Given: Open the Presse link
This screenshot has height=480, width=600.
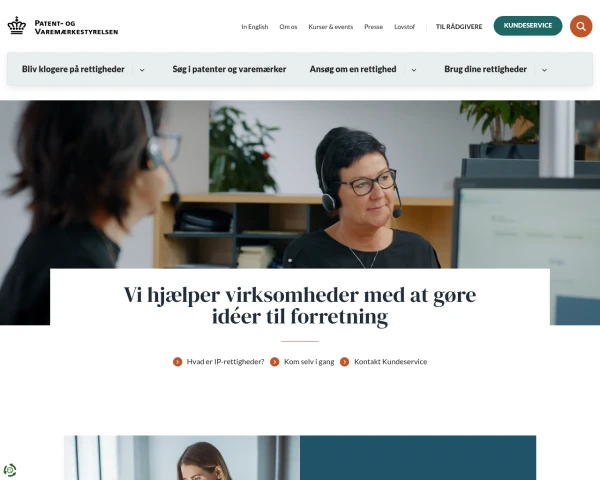Looking at the screenshot, I should [x=373, y=27].
